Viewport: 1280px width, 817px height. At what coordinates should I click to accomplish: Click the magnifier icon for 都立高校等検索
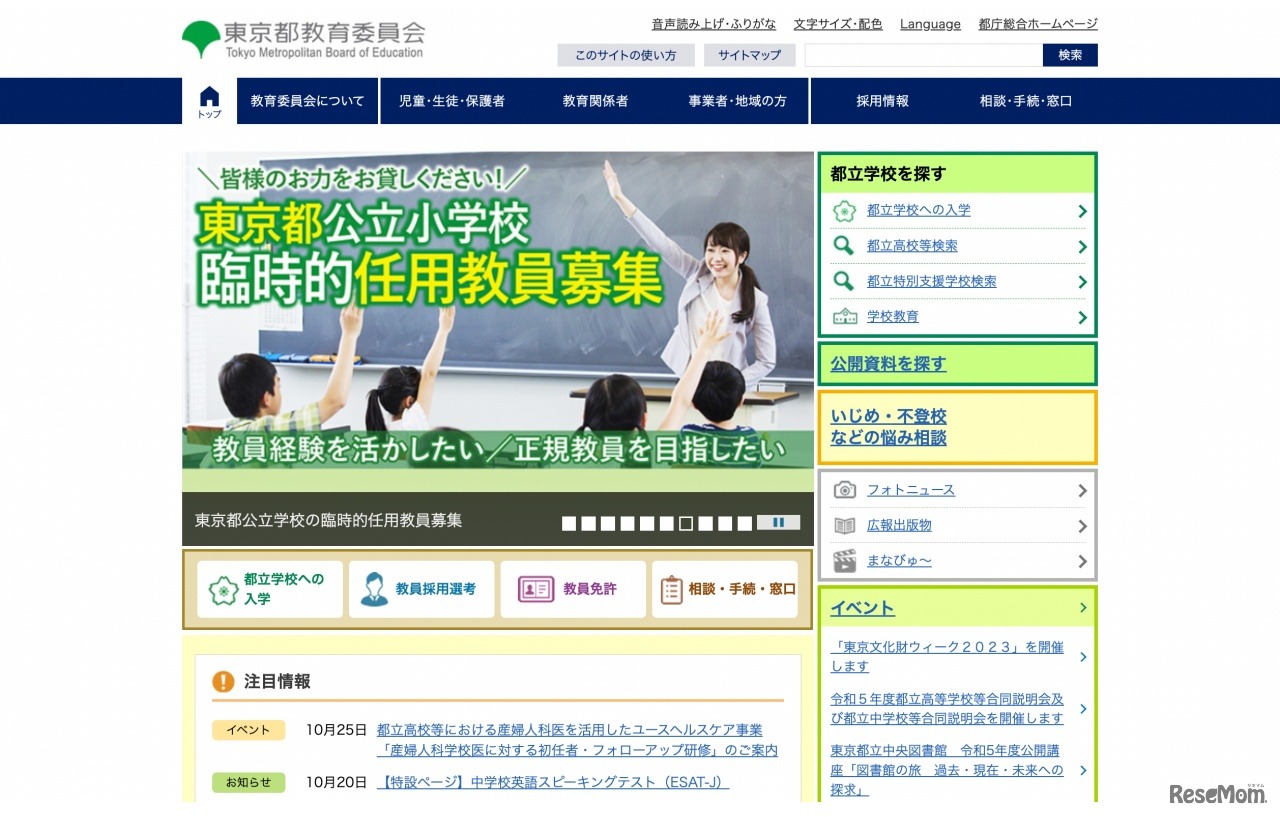[843, 245]
